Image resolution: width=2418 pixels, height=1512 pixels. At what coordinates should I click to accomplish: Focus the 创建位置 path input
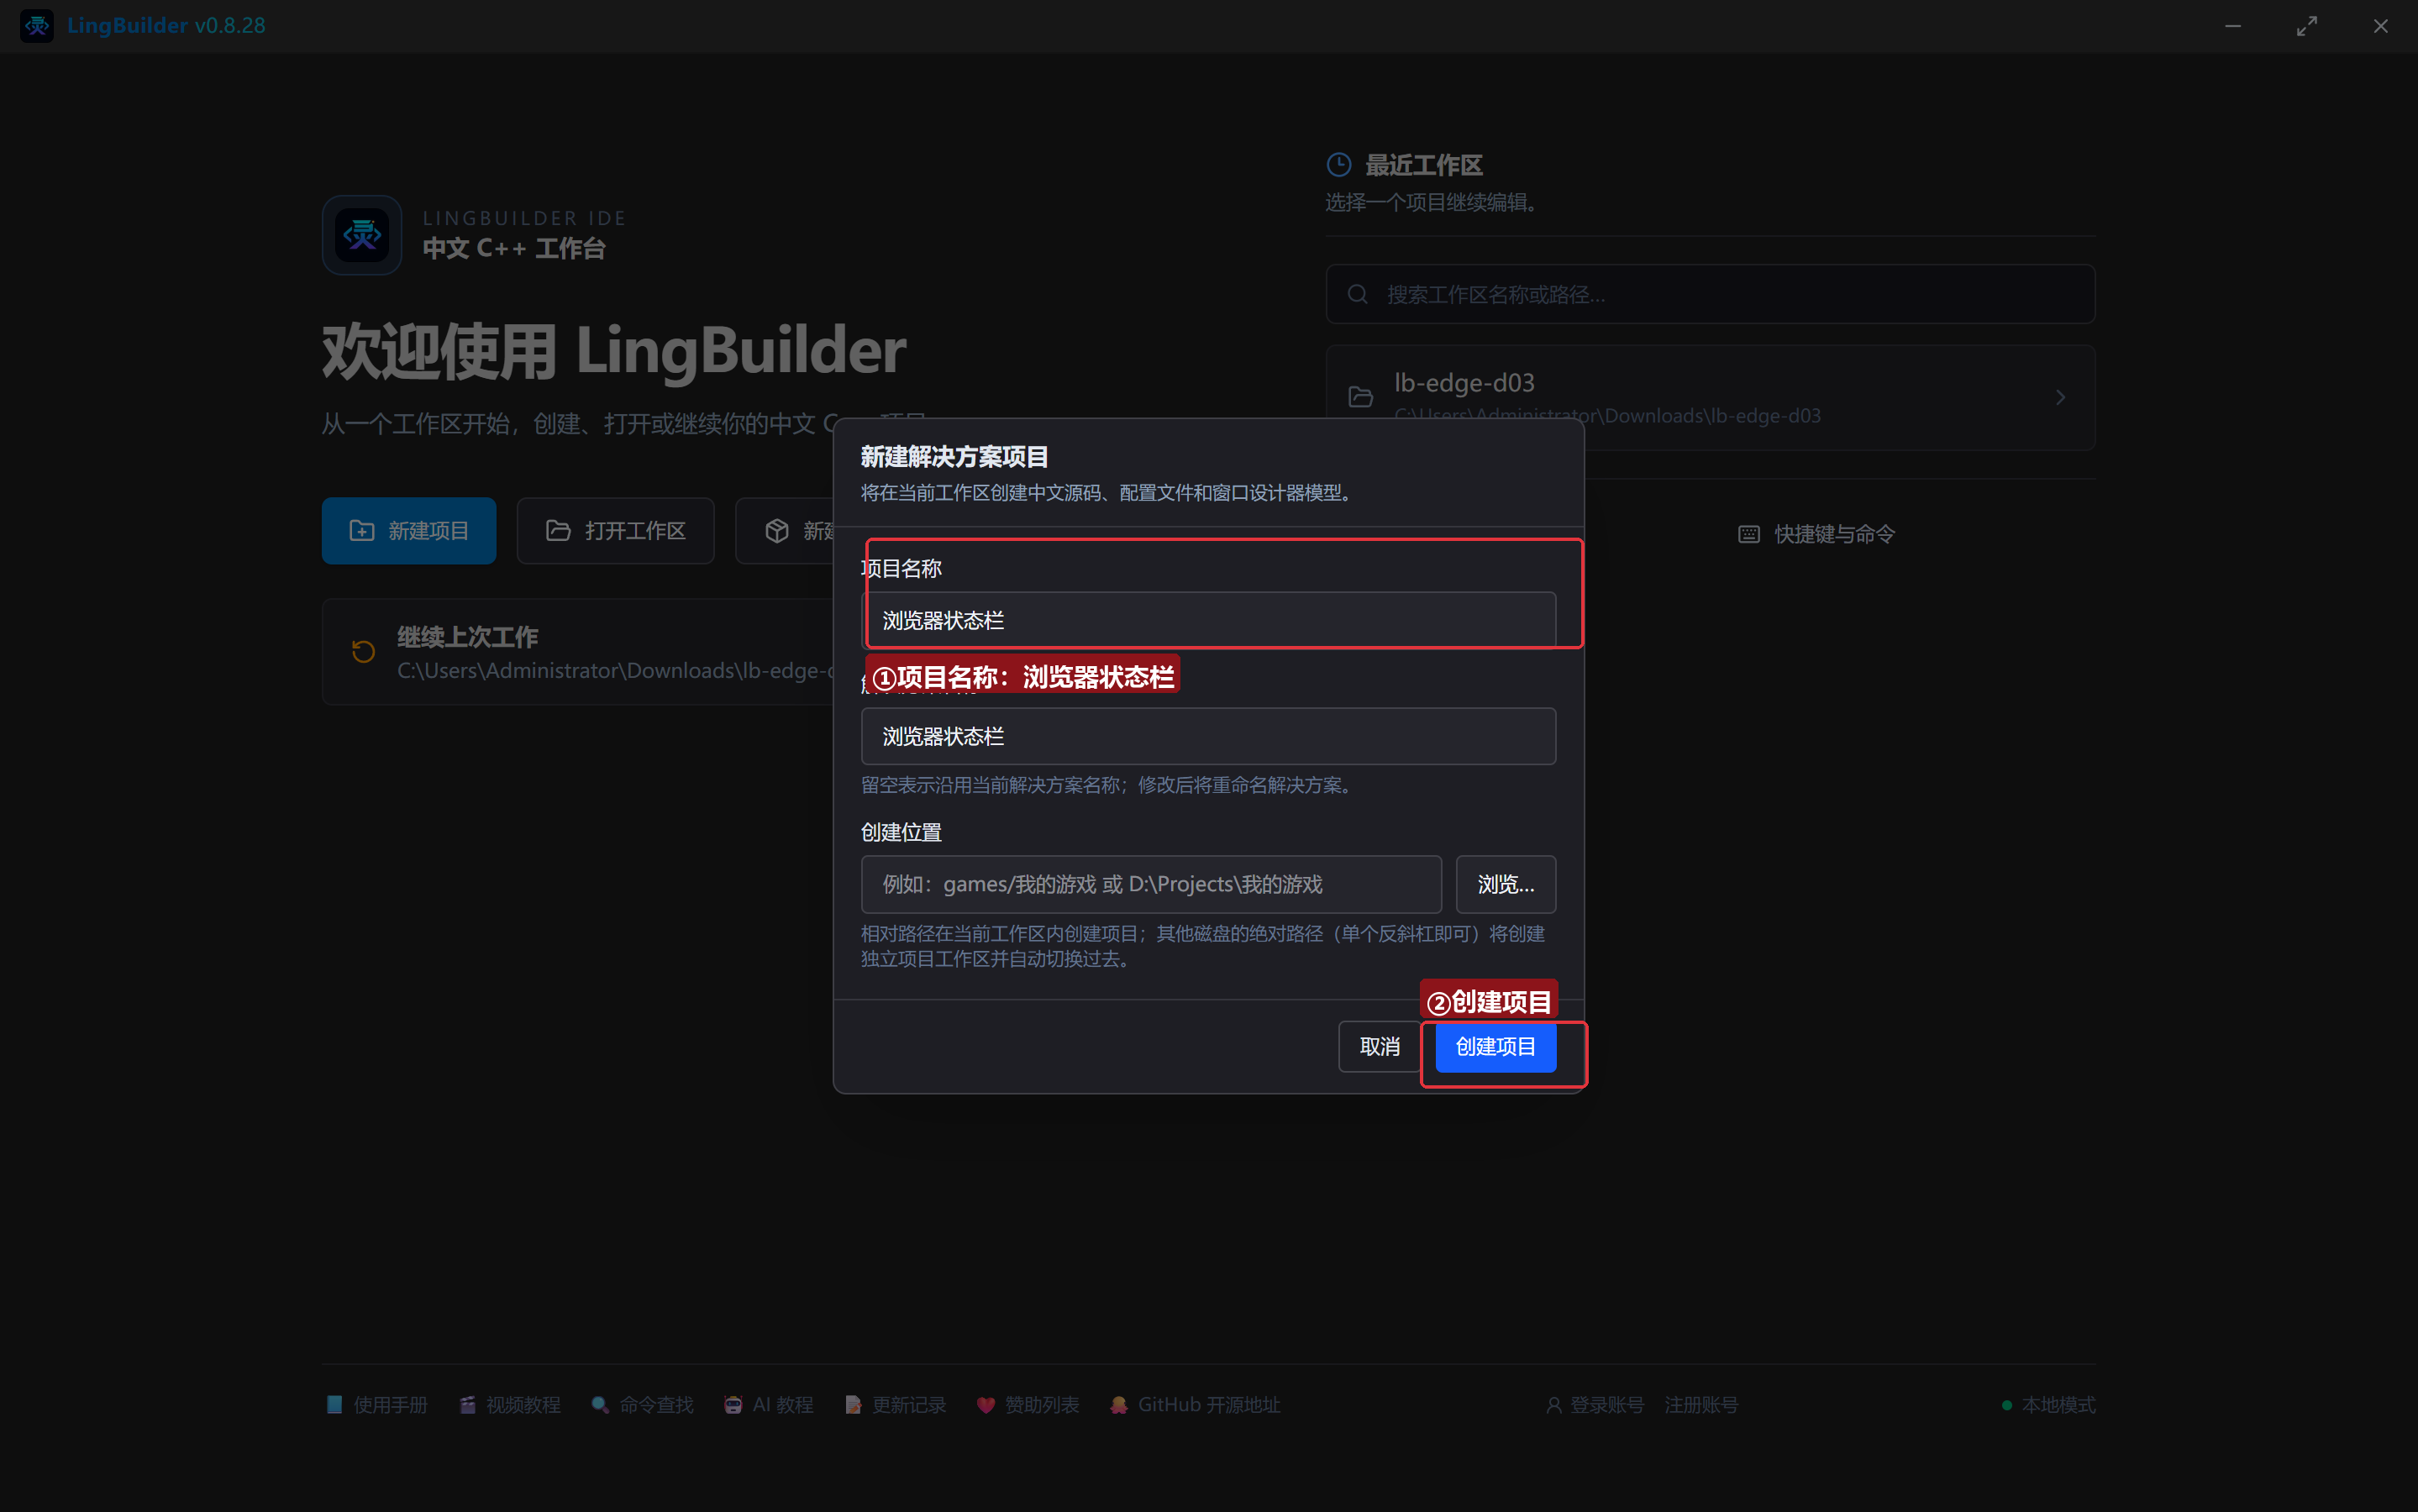pos(1151,884)
